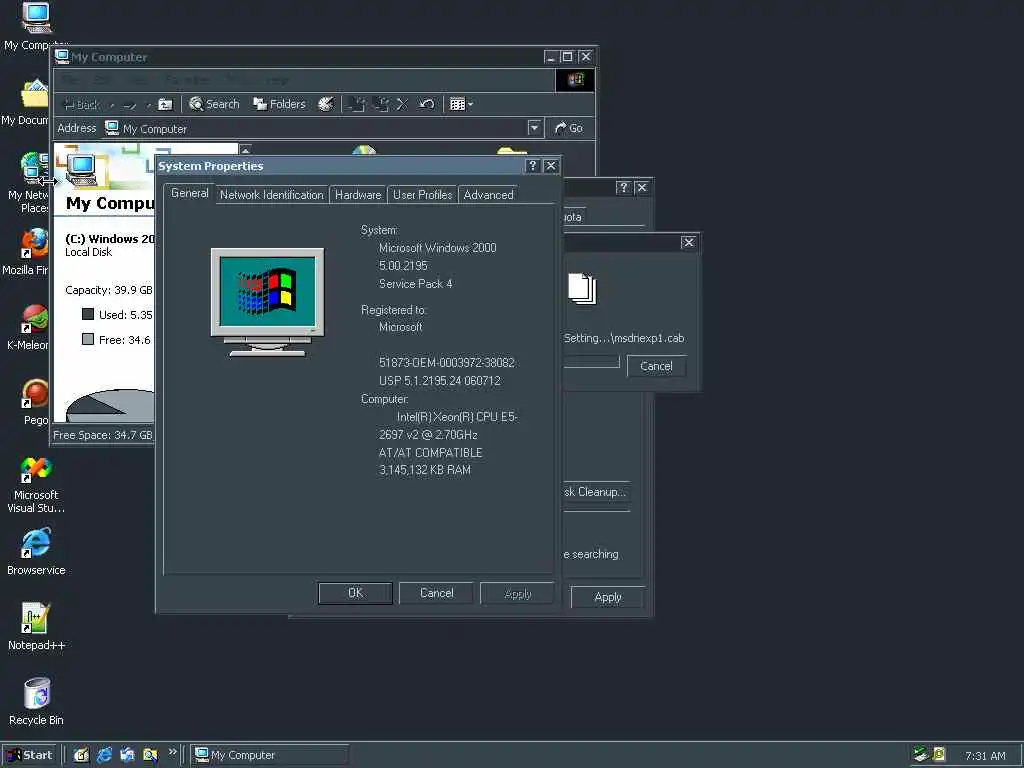
Task: Switch to the Hardware tab
Action: (x=358, y=195)
